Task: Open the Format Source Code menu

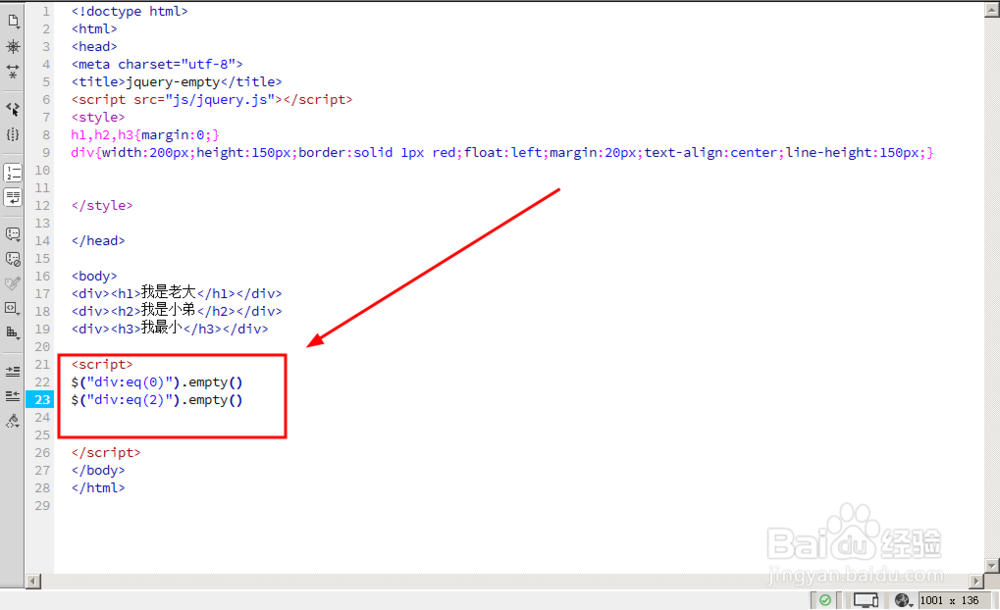Action: coord(13,420)
